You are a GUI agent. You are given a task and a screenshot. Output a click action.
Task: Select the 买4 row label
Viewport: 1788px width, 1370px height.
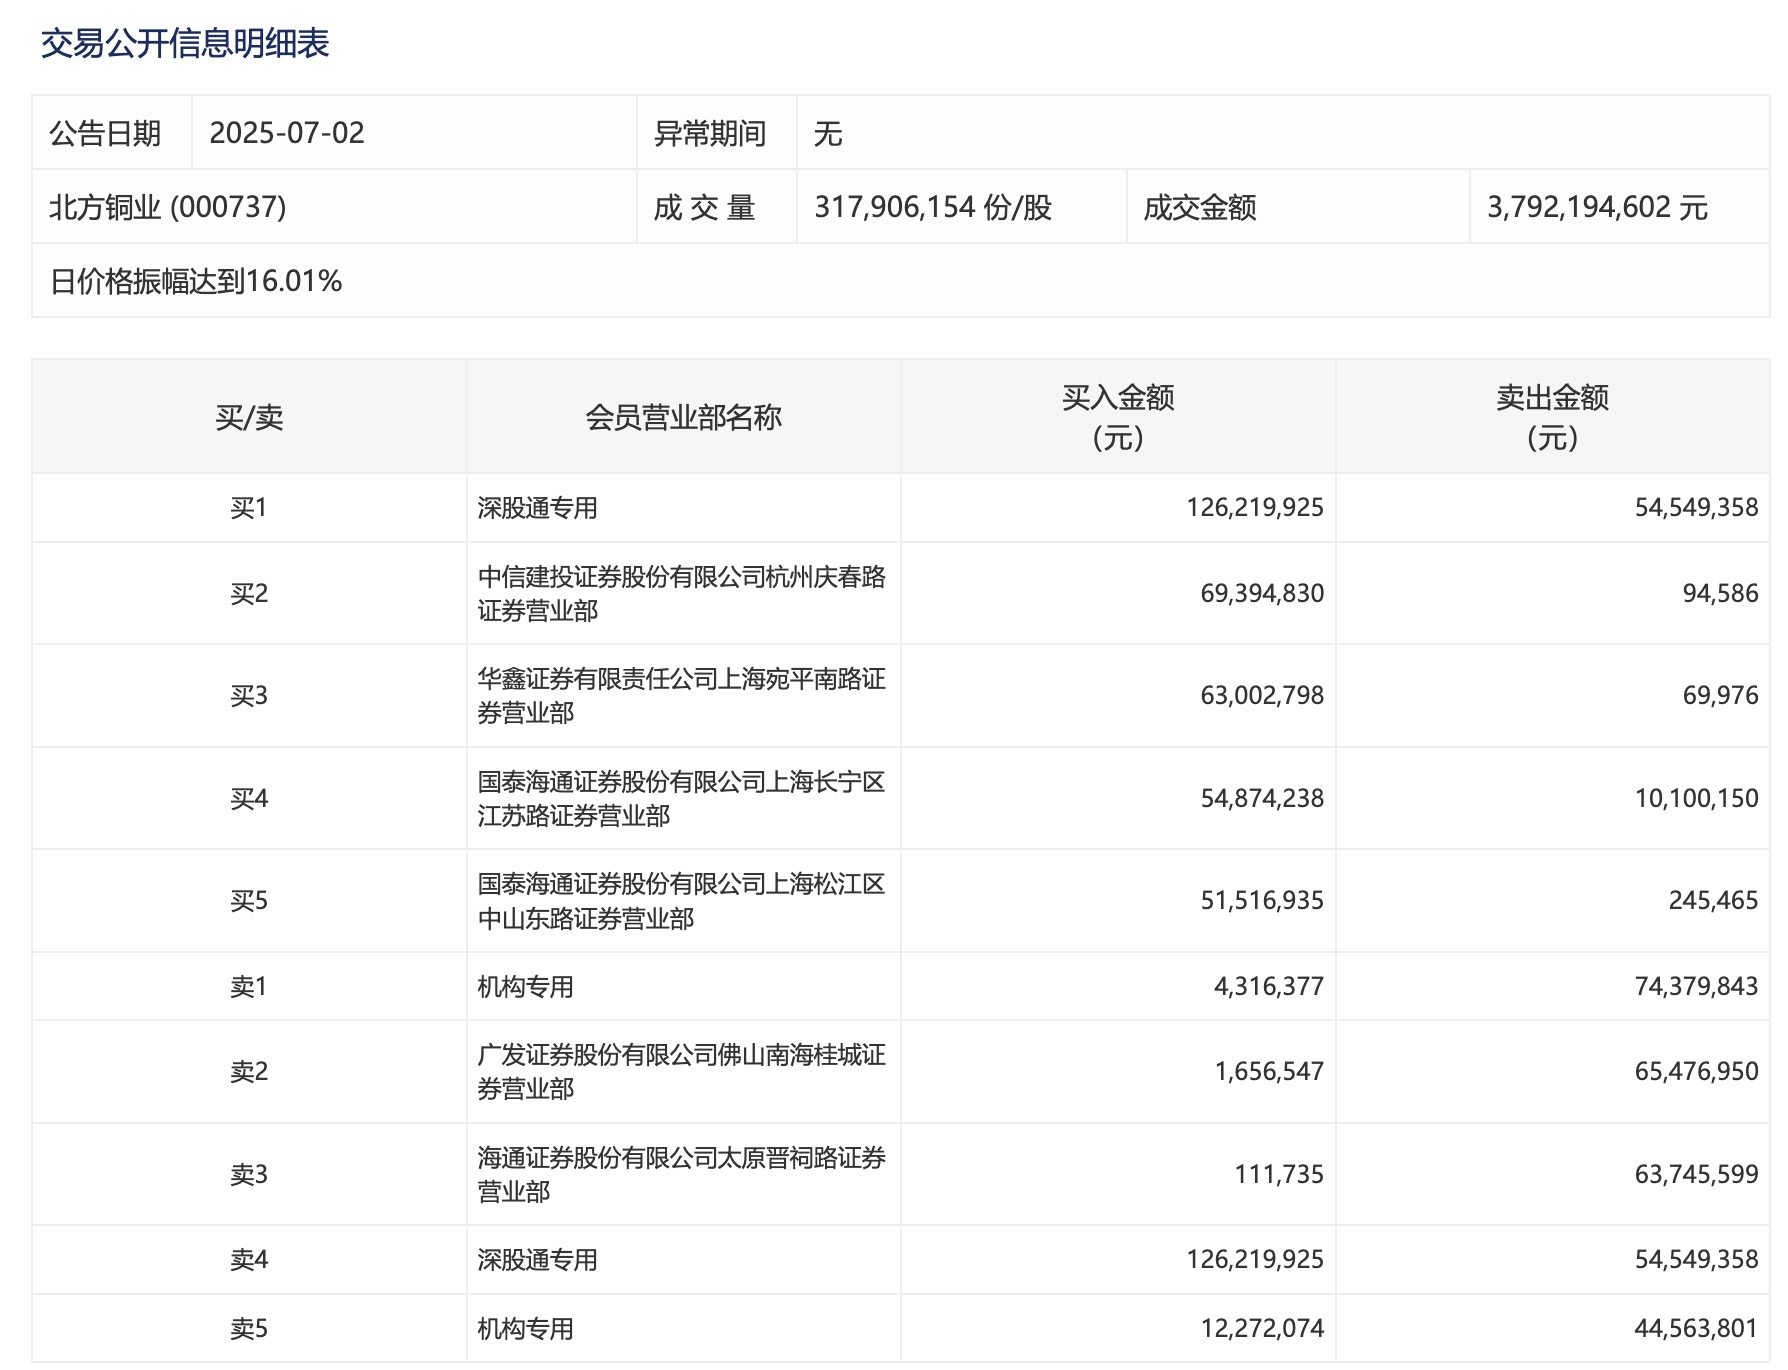(249, 799)
